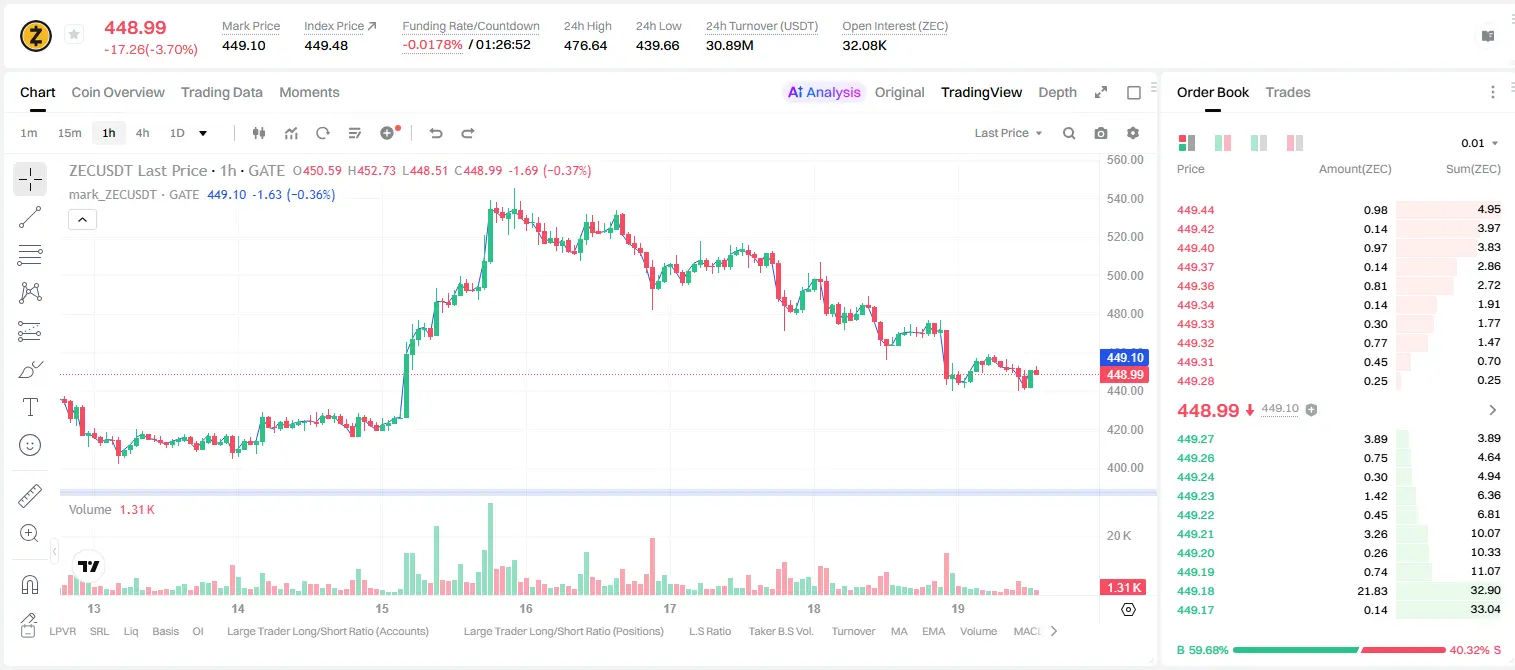Select the ruler measure tool
This screenshot has height=670, width=1515.
pos(30,496)
